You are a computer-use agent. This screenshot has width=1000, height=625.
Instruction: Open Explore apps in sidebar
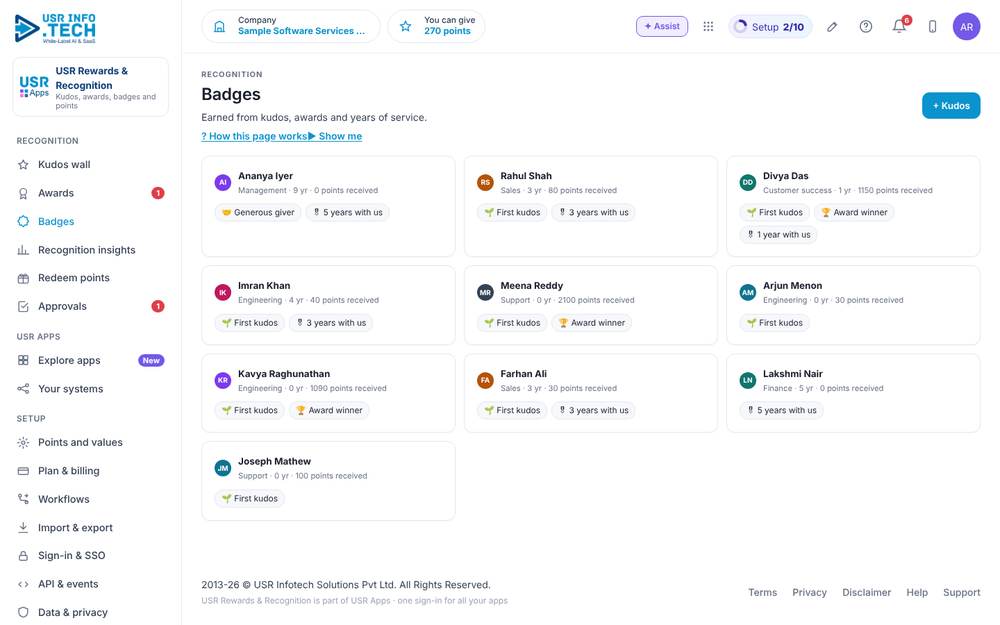pos(91,360)
